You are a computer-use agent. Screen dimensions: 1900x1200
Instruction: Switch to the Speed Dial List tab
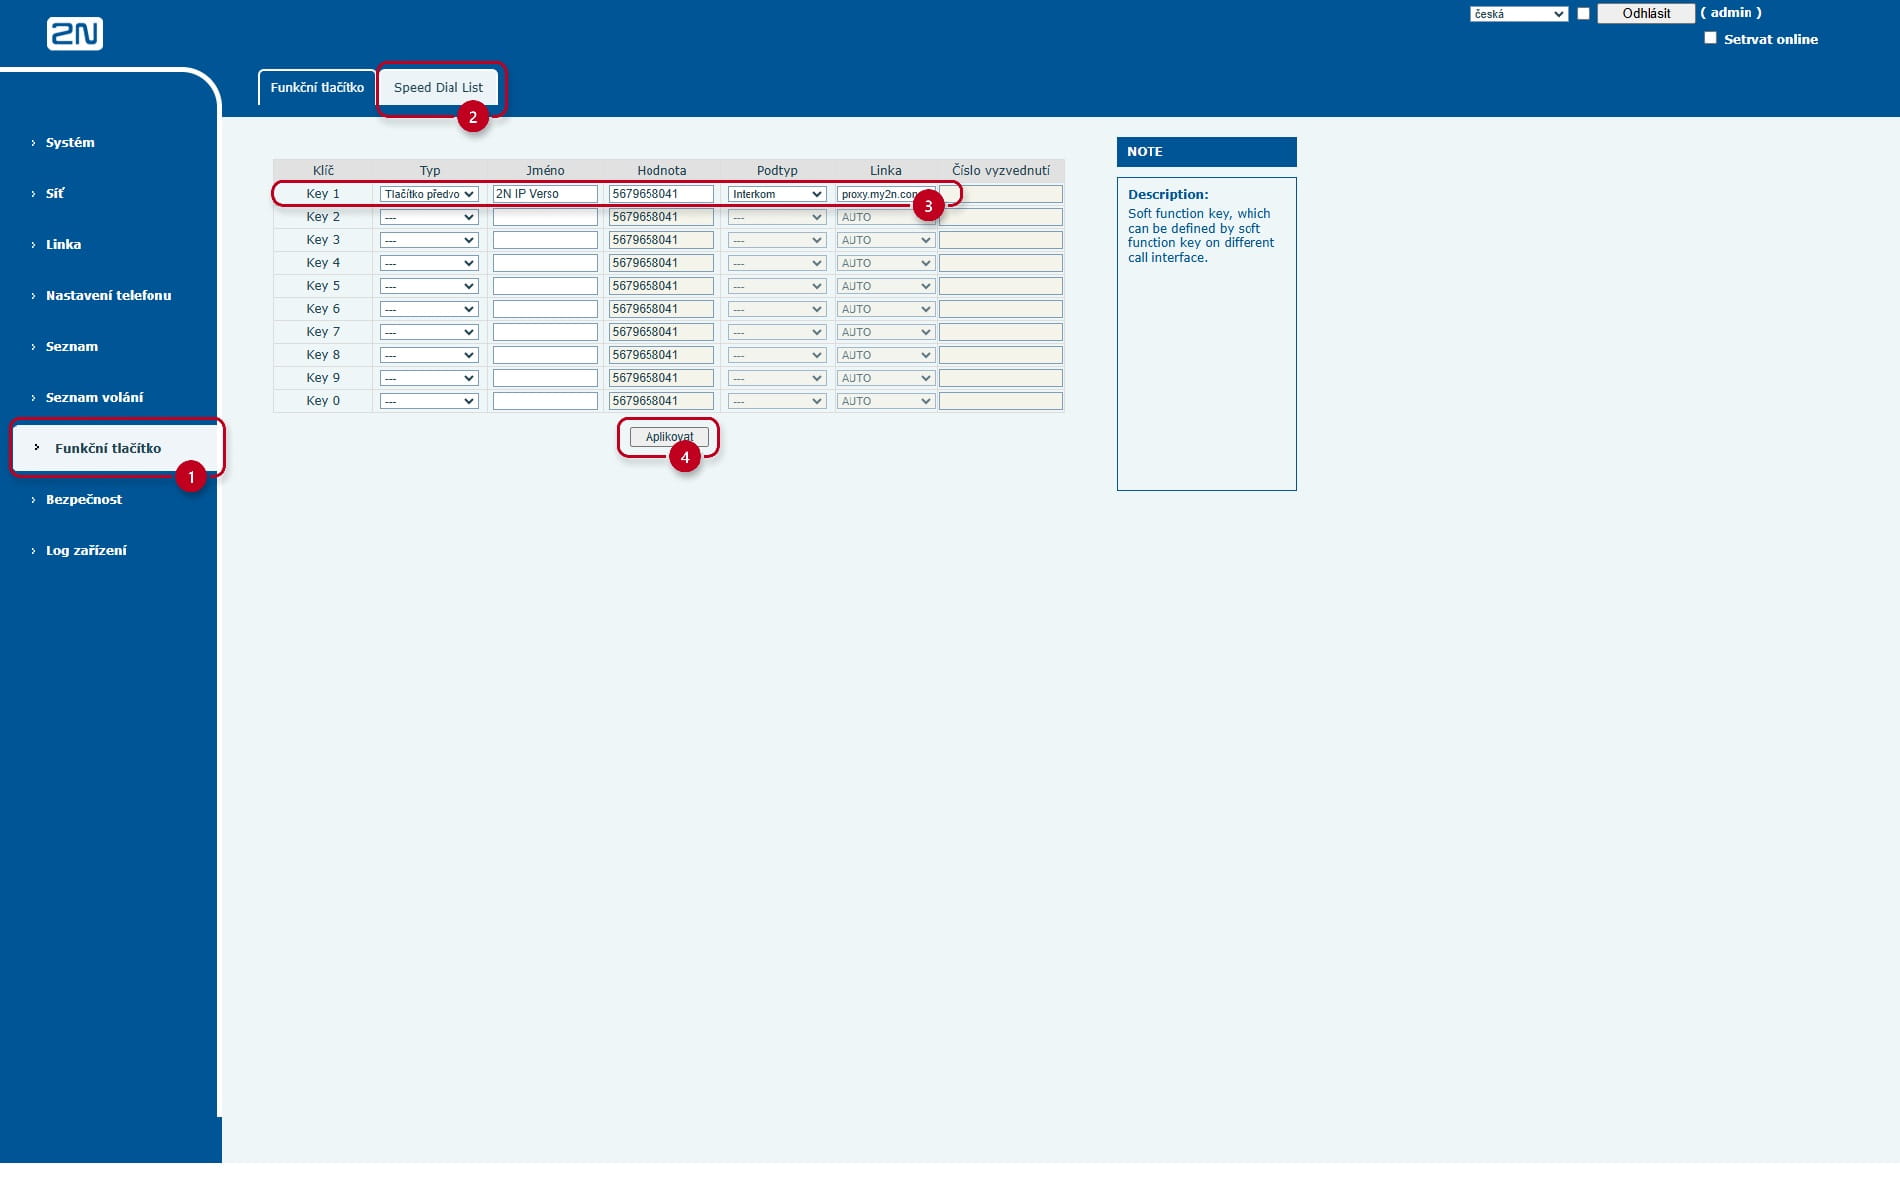pyautogui.click(x=438, y=87)
